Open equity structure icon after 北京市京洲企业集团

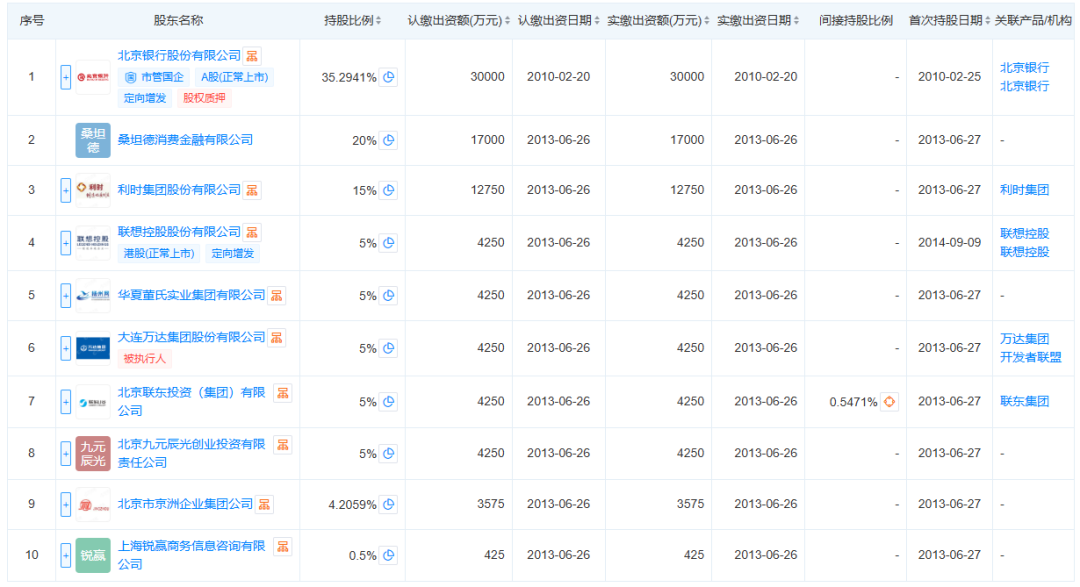tap(264, 504)
